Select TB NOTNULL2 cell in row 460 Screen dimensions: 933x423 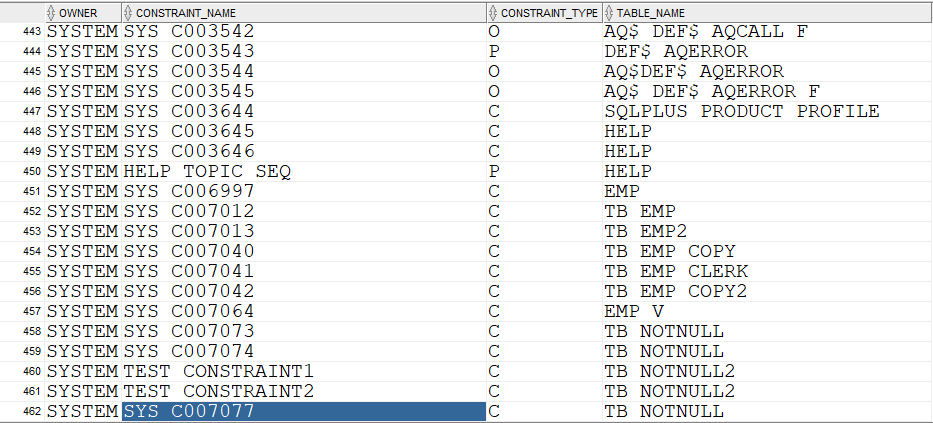click(x=768, y=371)
